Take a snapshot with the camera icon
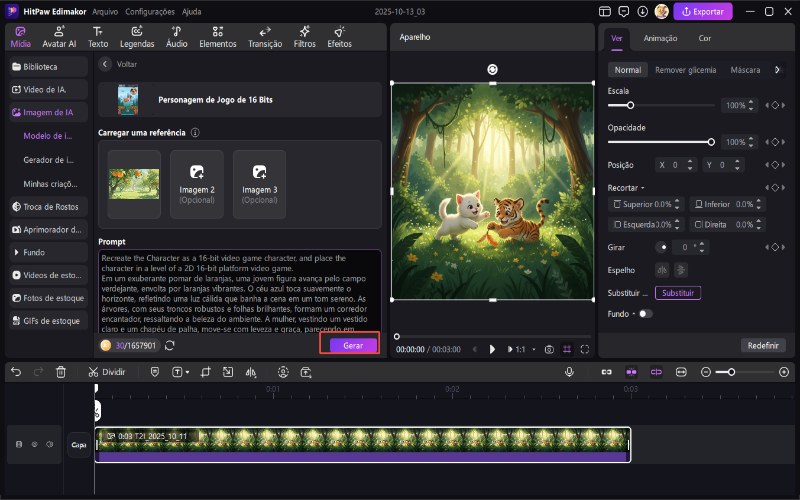Viewport: 800px width, 500px height. (x=549, y=349)
